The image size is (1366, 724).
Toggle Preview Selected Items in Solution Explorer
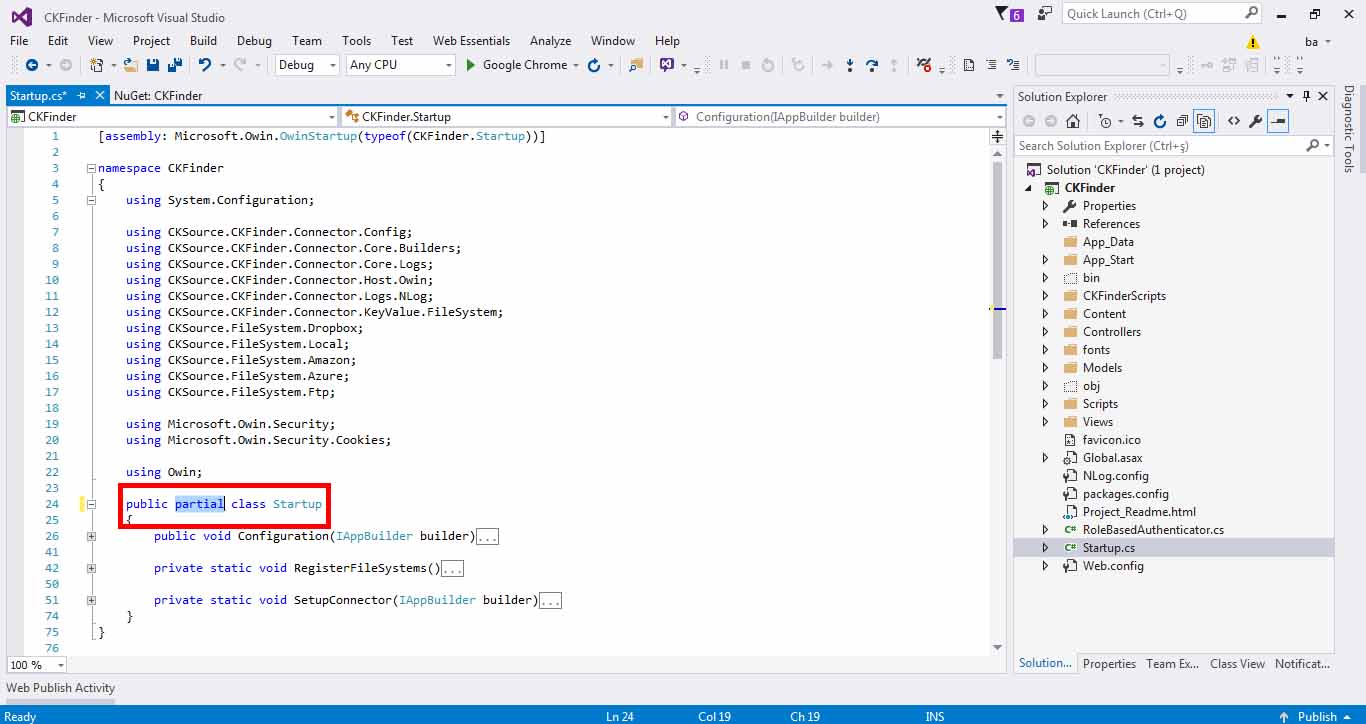pos(1278,121)
